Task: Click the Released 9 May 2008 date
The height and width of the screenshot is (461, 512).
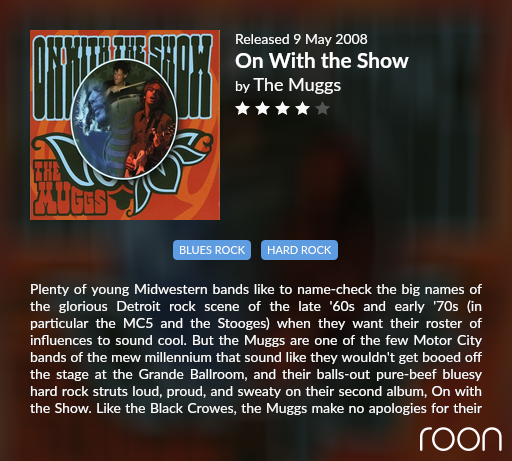Action: point(301,39)
